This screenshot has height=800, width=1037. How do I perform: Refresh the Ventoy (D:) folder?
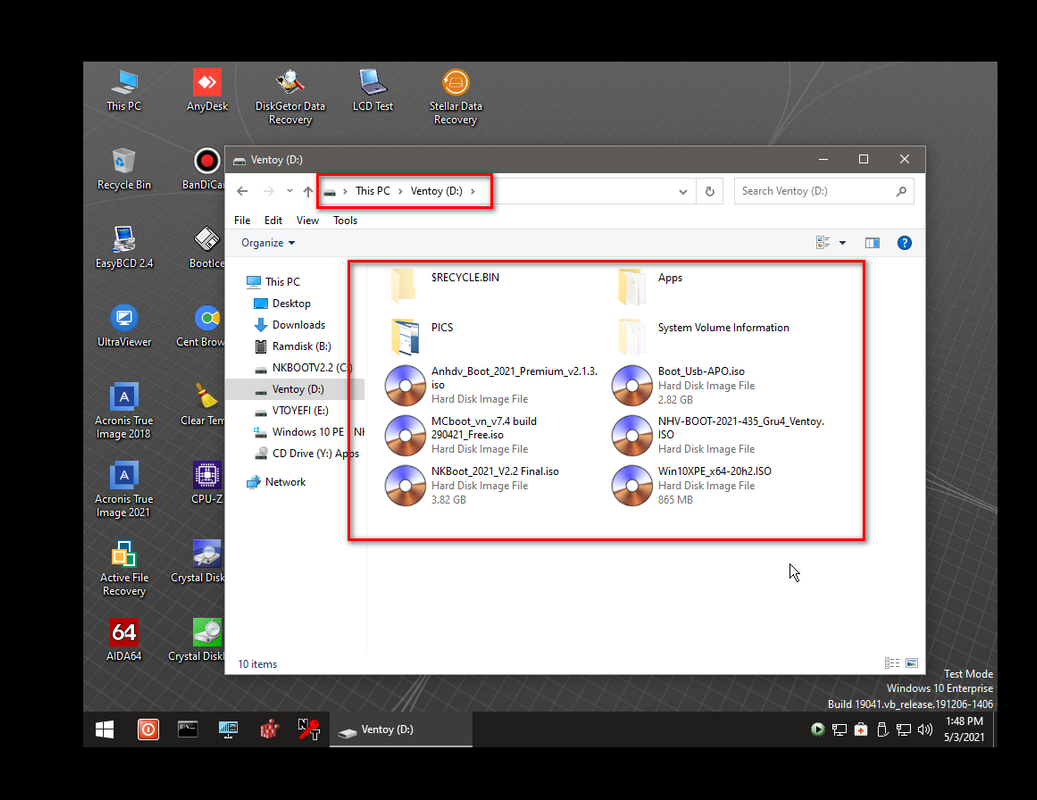pyautogui.click(x=710, y=191)
